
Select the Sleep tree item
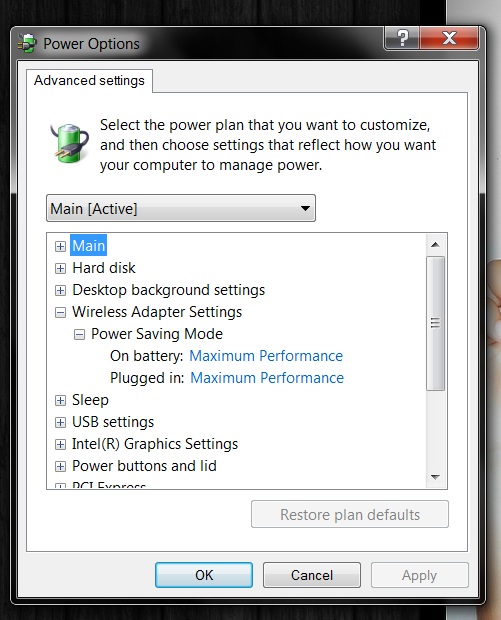(x=90, y=400)
